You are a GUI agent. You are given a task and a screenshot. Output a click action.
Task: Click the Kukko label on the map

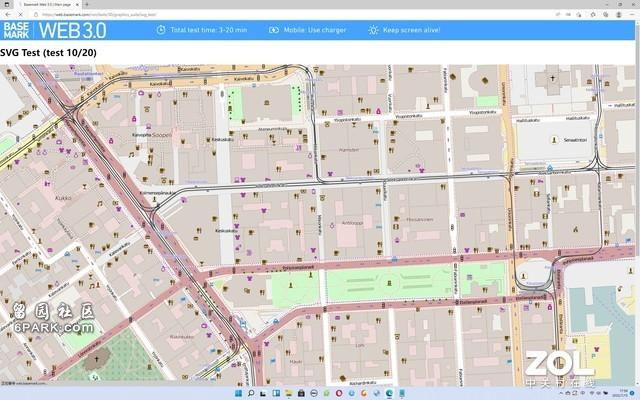click(x=62, y=198)
